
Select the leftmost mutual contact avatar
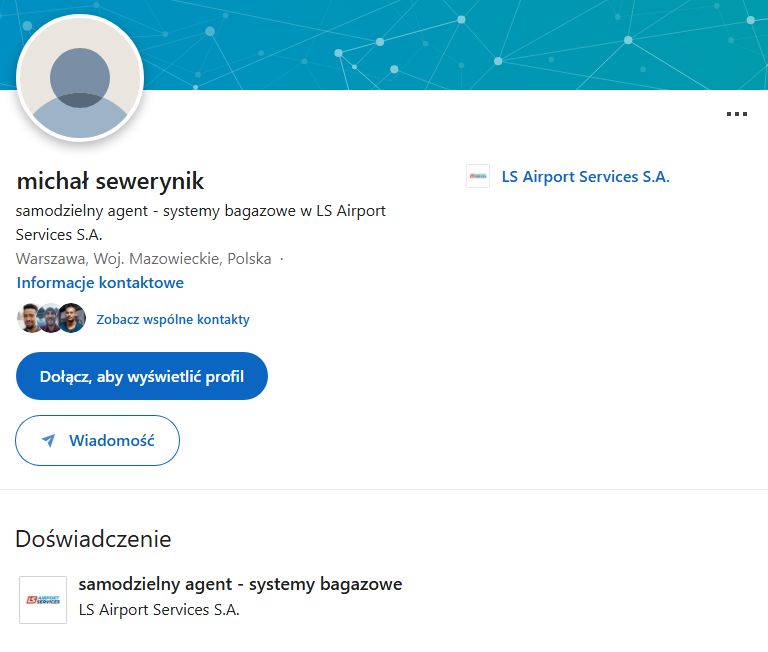31,318
